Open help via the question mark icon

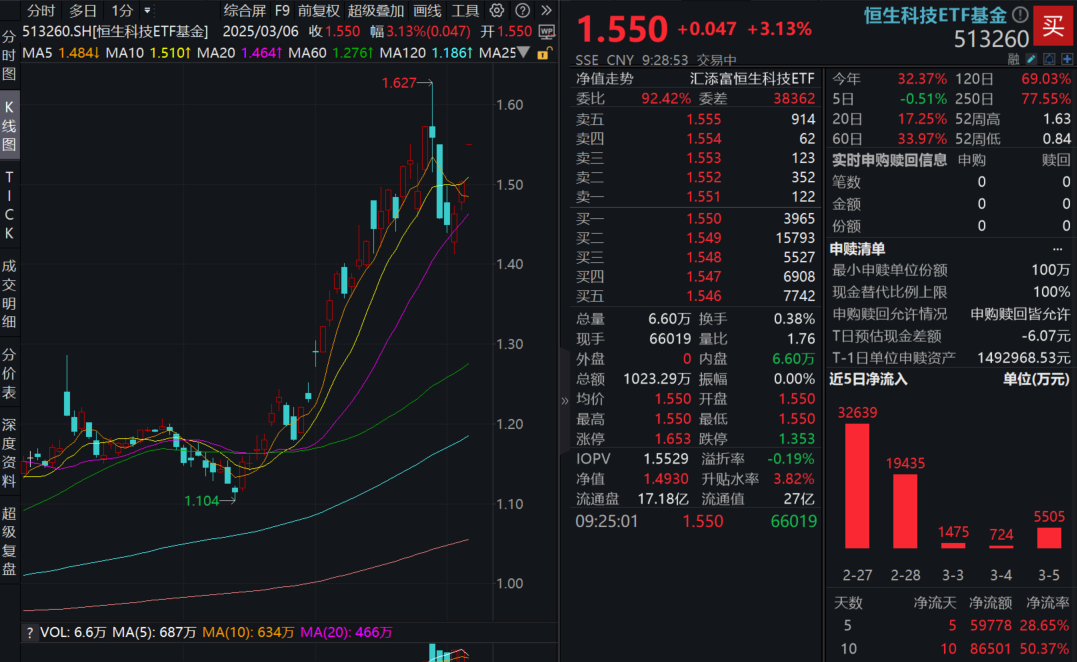[522, 10]
